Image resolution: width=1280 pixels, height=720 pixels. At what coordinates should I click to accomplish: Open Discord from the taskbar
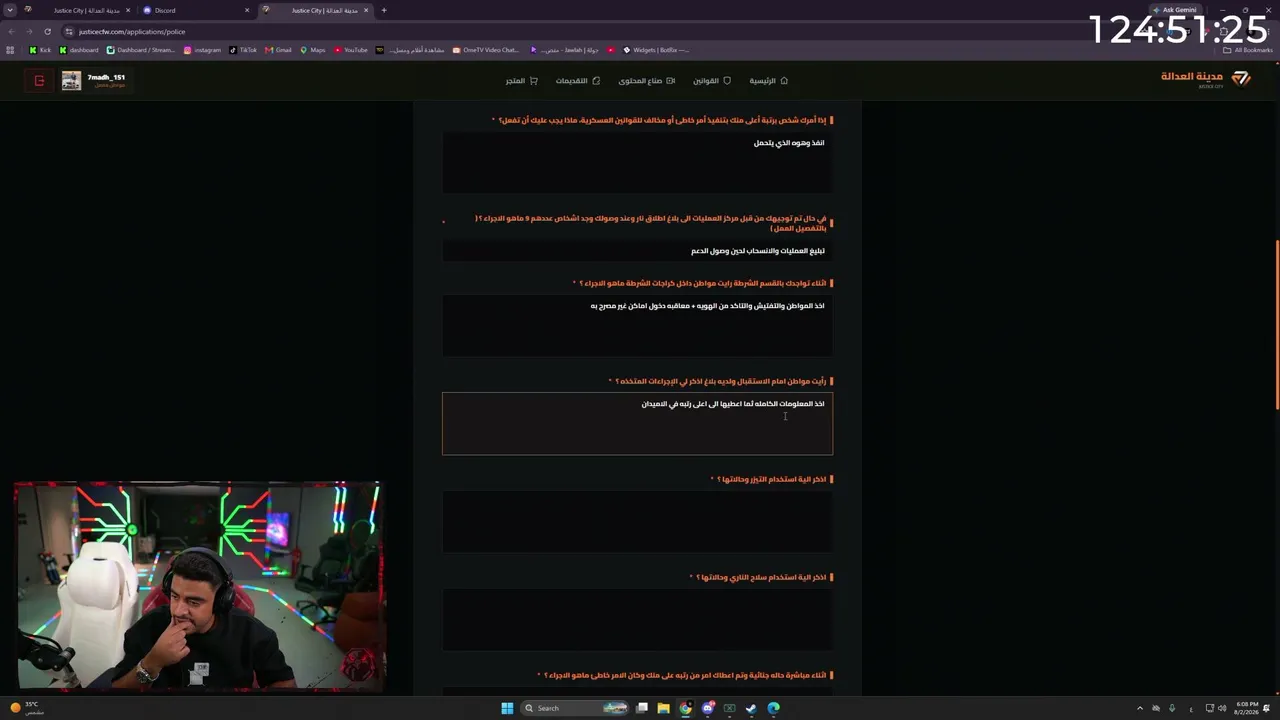[x=707, y=708]
